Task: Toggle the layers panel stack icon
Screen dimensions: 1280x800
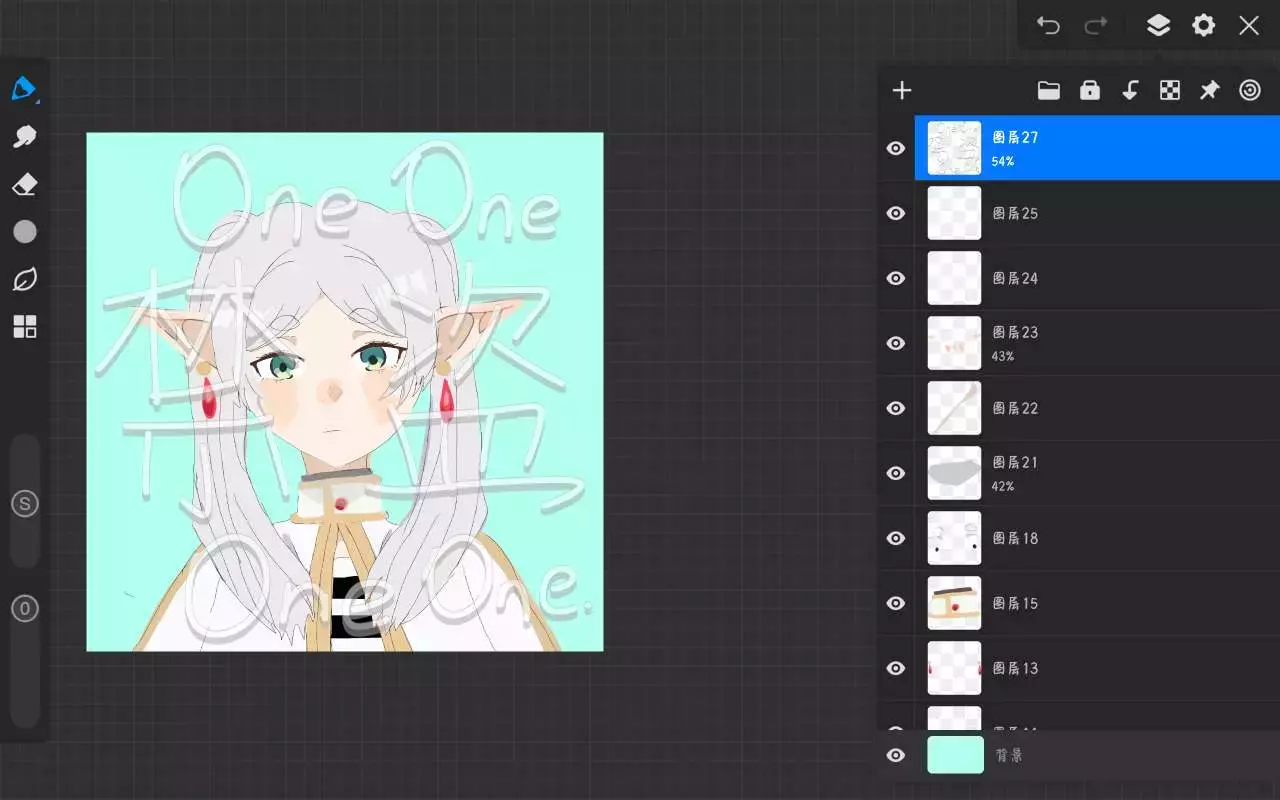Action: tap(1158, 26)
